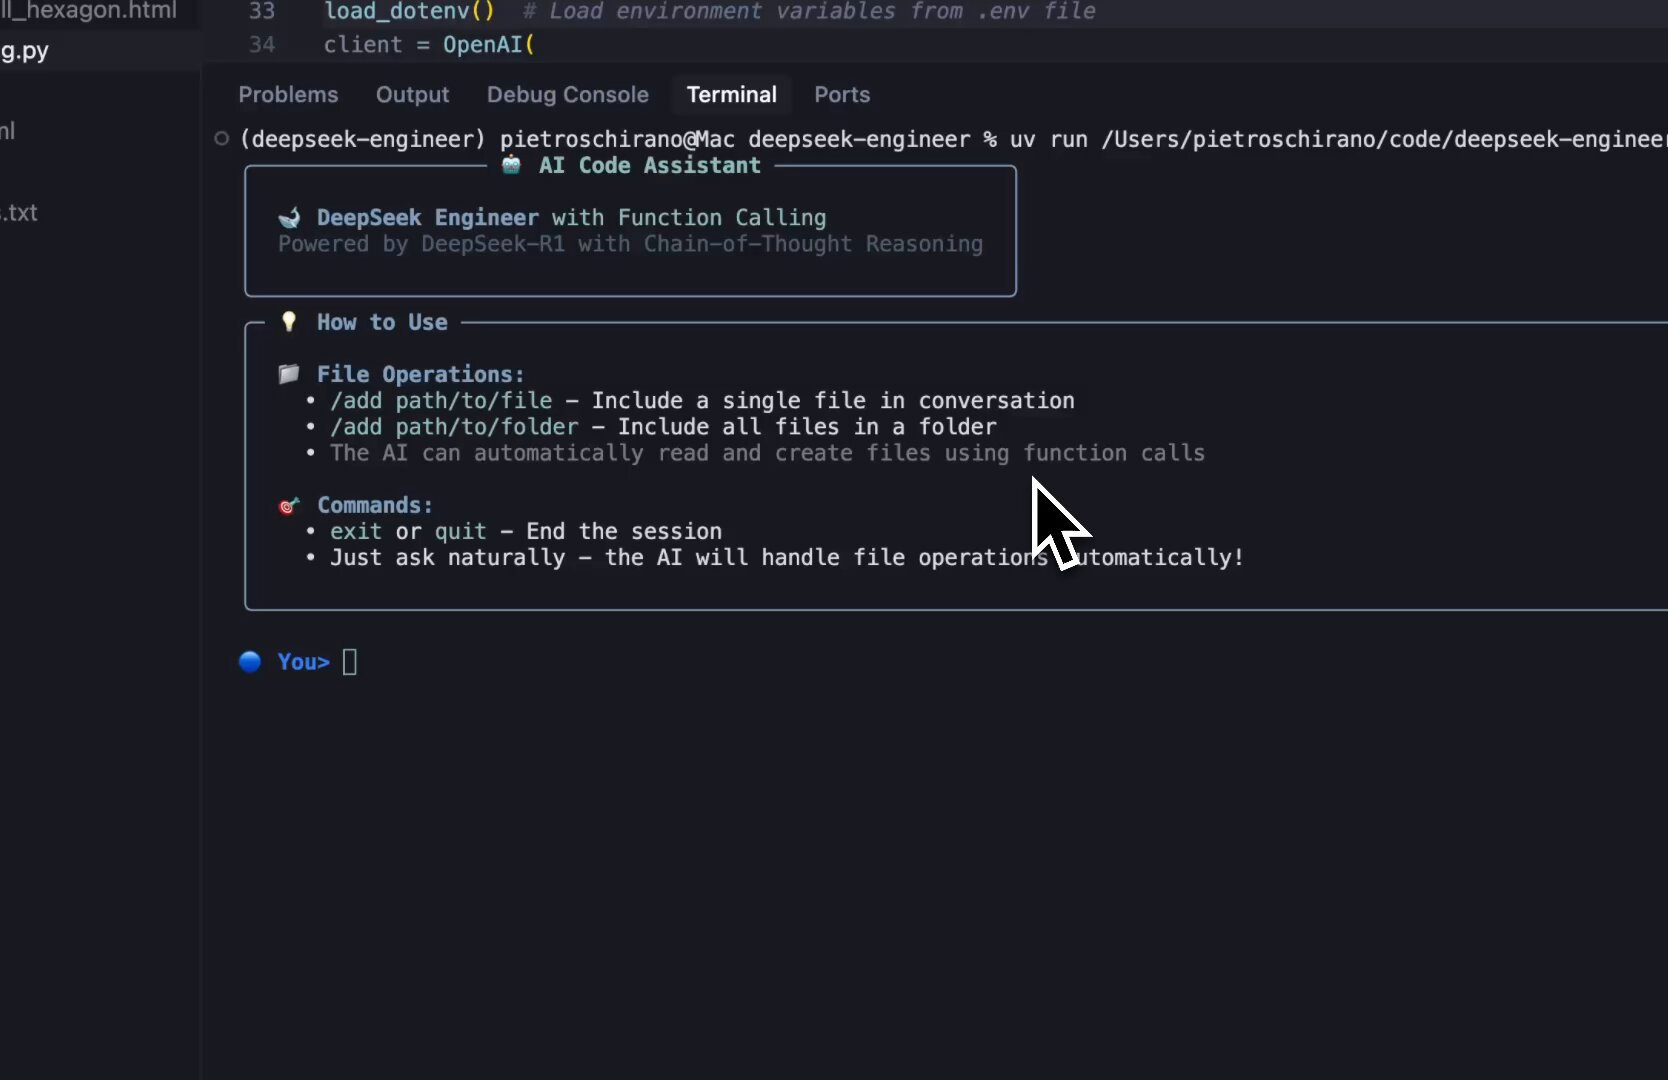This screenshot has height=1080, width=1668.
Task: Click the text '/add path/to/file'
Action: (441, 400)
